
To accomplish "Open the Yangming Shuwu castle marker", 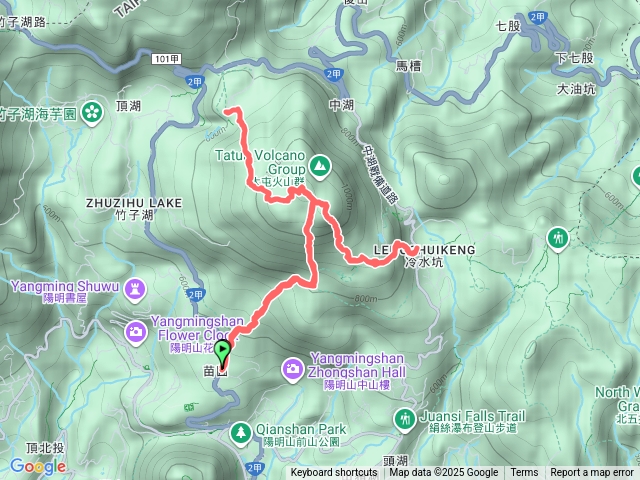I will pos(135,291).
